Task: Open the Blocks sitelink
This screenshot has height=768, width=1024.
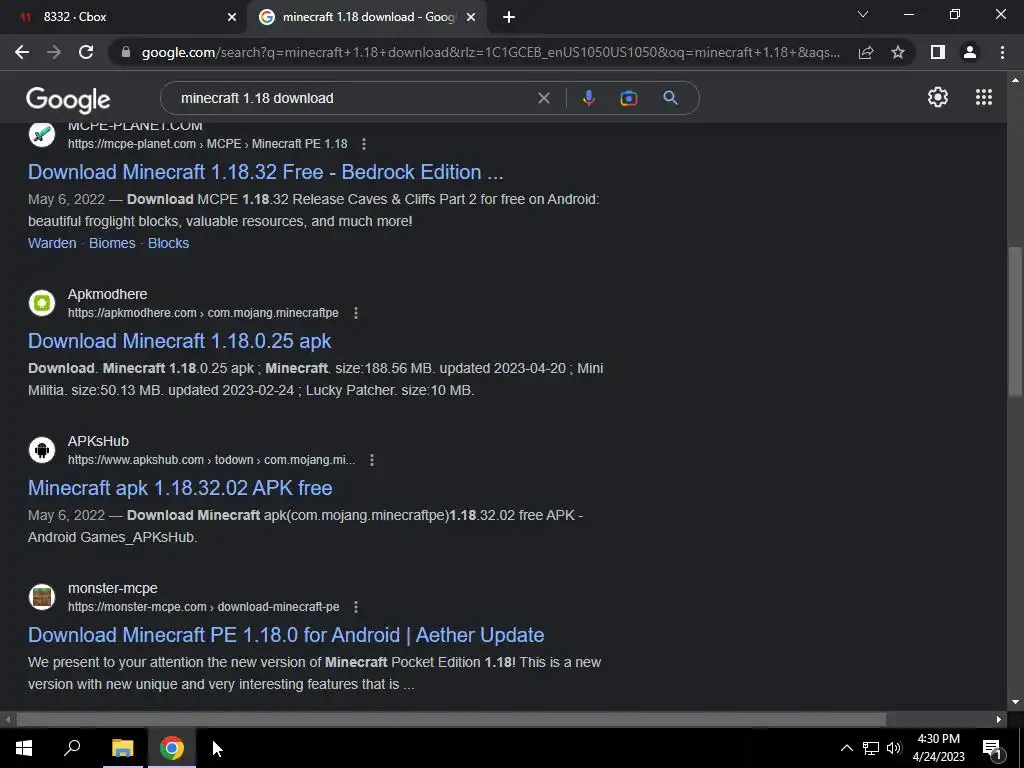Action: [168, 243]
